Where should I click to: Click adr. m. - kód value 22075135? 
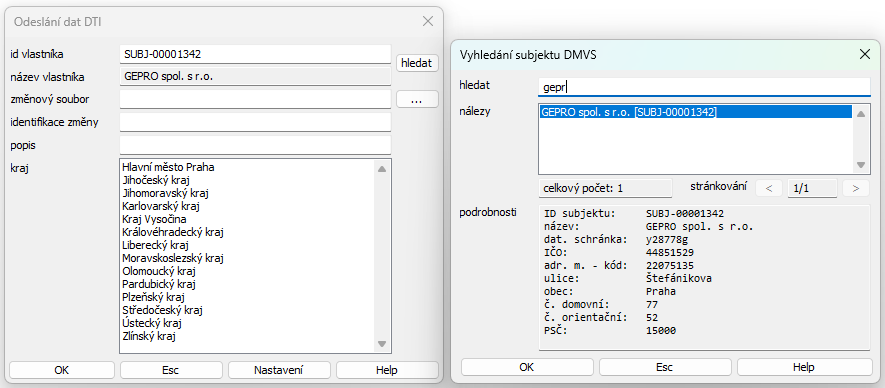point(670,265)
